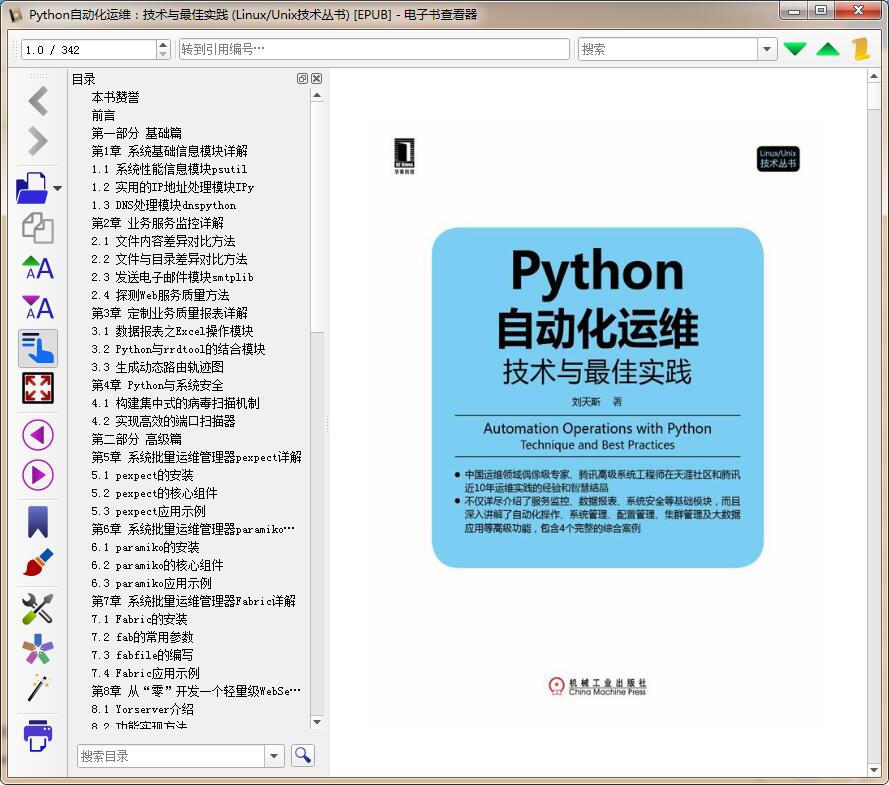Jump to 第3章 定制业务质量报表详解
Image resolution: width=889 pixels, height=785 pixels.
170,313
